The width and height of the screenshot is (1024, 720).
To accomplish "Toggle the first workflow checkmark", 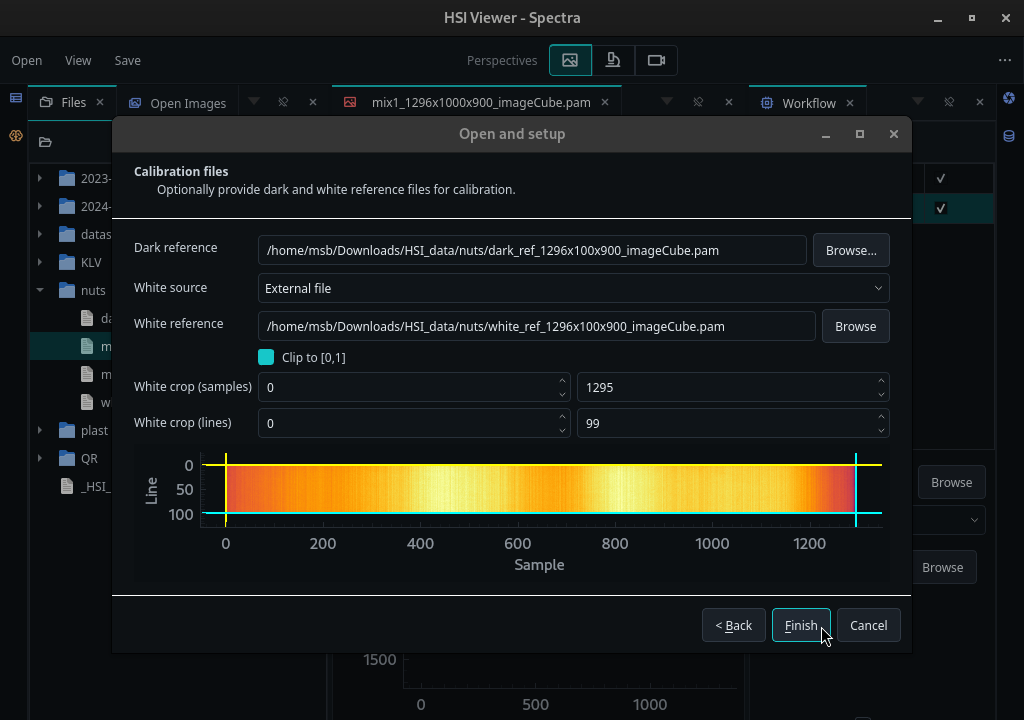I will pos(940,178).
